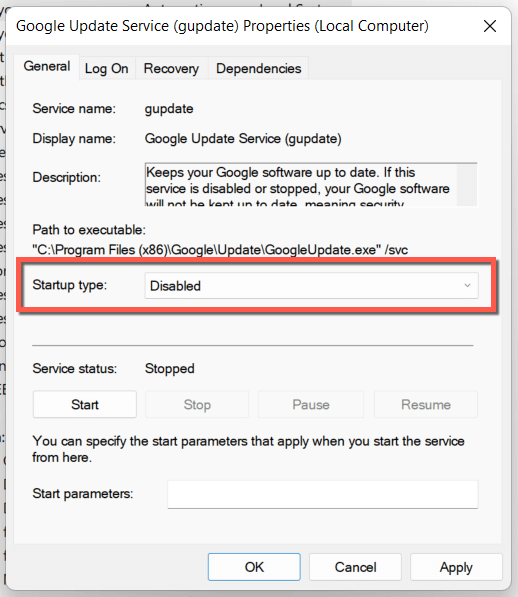Click the gupdate service name value

169,109
